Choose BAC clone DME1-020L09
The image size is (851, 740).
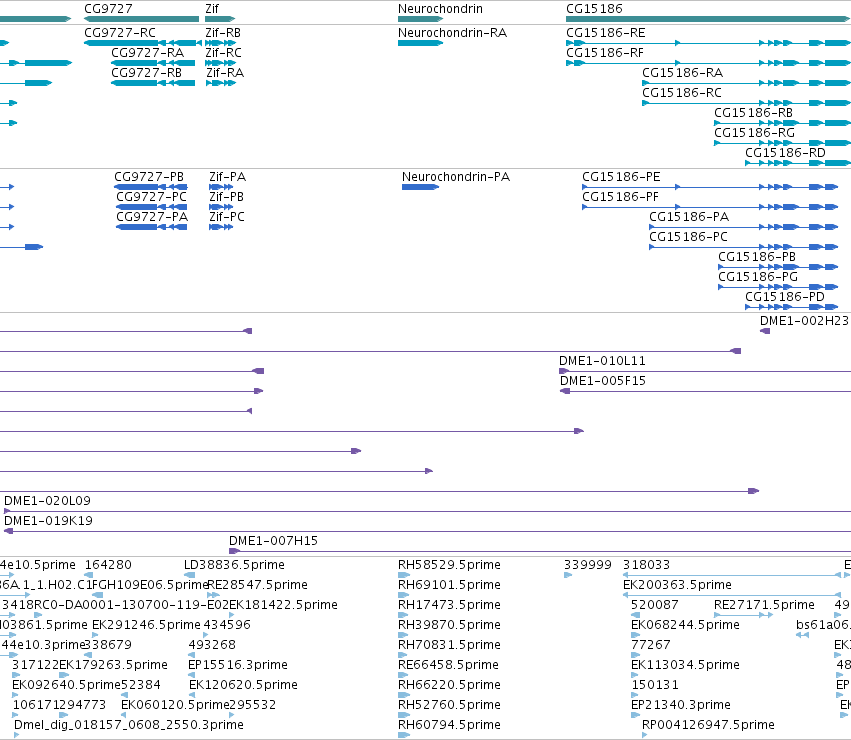click(47, 501)
